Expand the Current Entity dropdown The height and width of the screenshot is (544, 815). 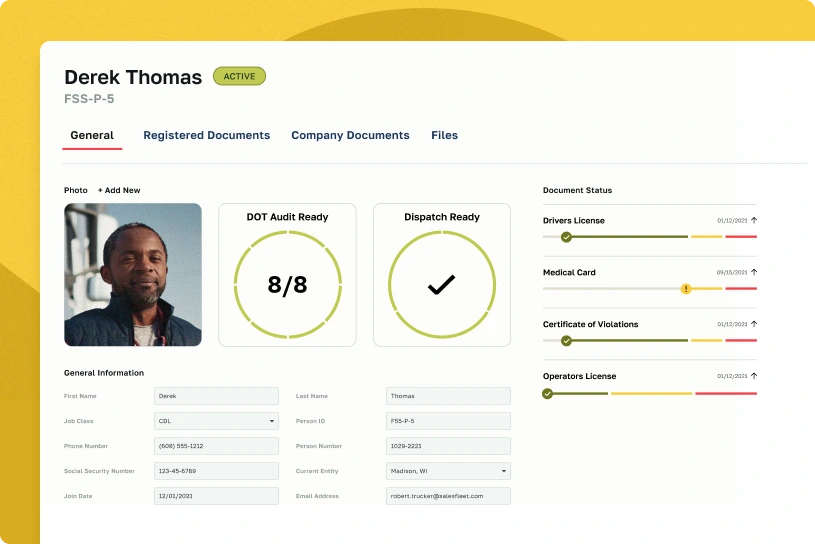pyautogui.click(x=448, y=471)
